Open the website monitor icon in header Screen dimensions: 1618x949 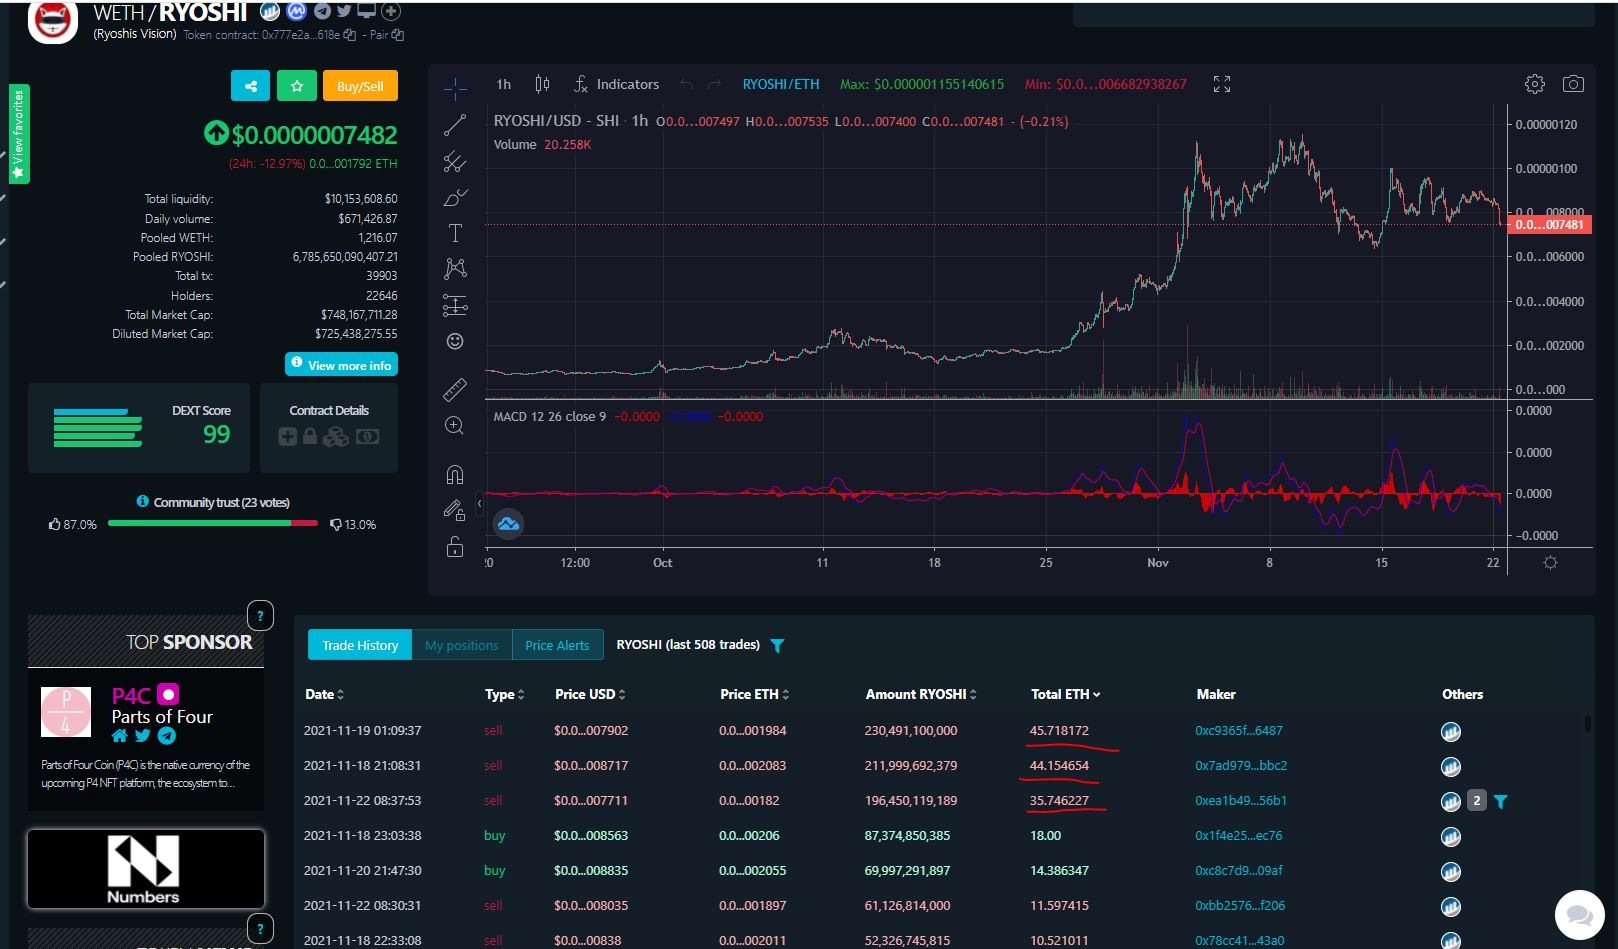pos(367,11)
